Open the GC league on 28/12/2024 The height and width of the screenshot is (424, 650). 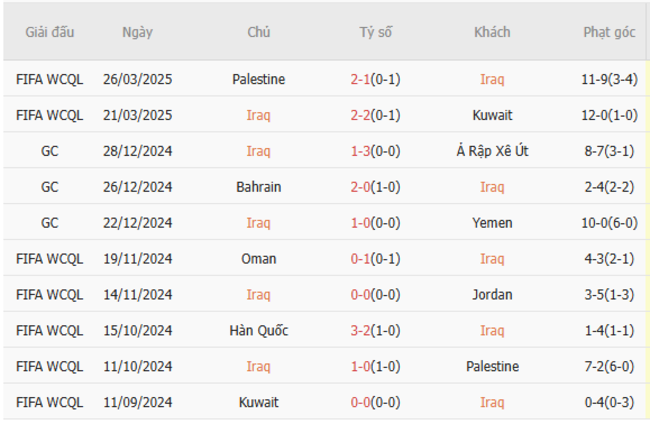(x=50, y=151)
